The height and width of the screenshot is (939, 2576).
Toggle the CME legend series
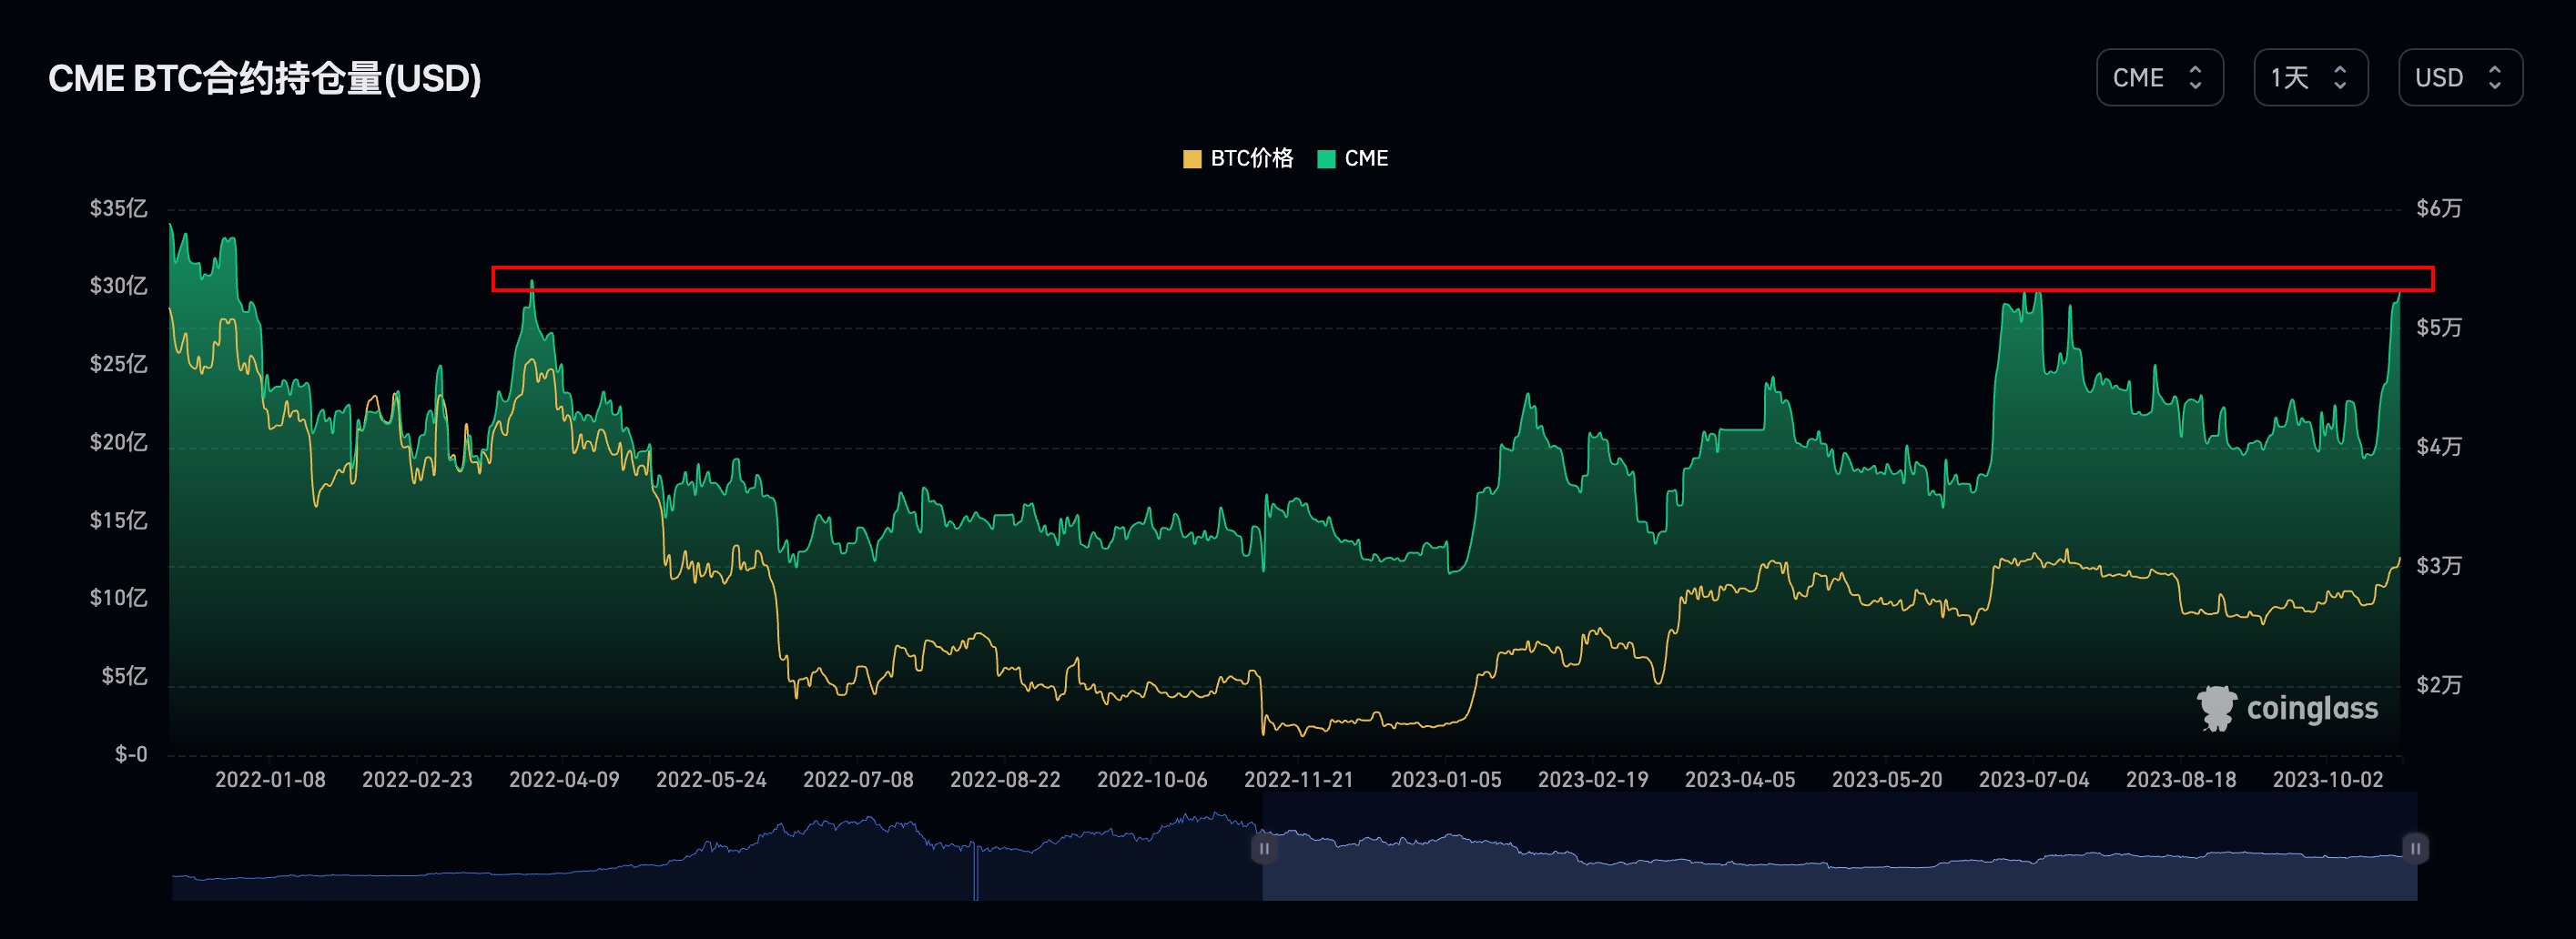[x=1353, y=158]
